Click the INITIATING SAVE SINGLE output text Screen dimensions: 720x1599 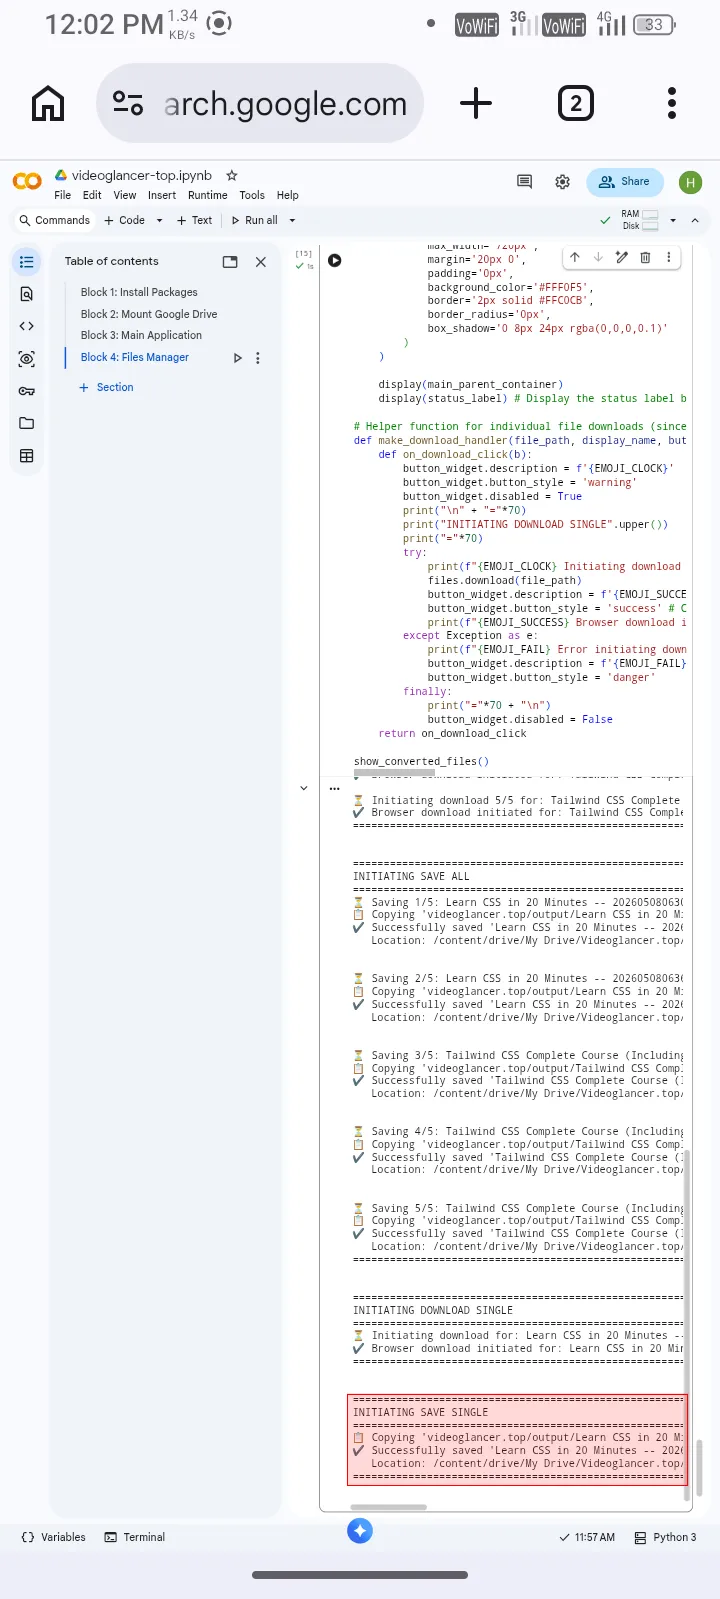420,1412
